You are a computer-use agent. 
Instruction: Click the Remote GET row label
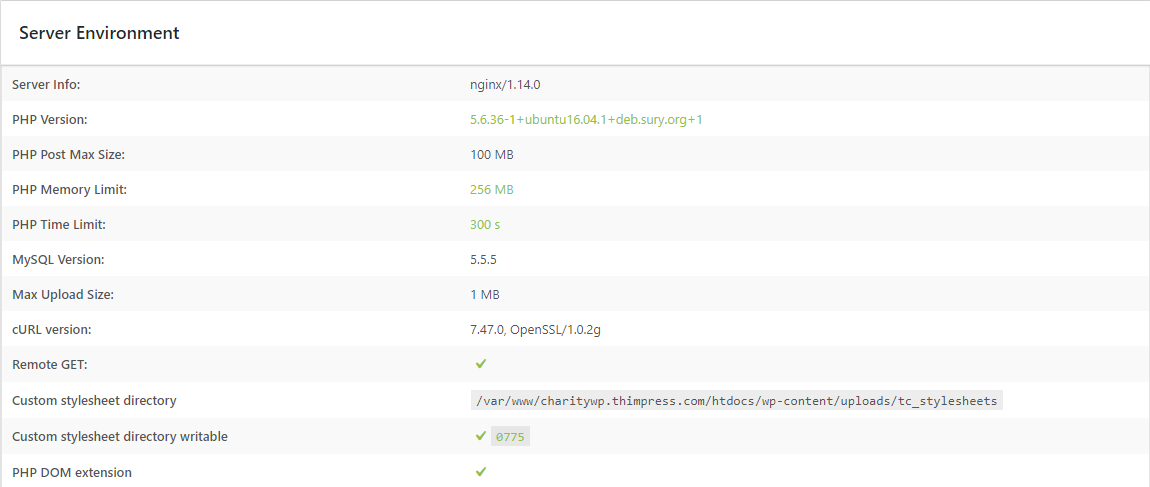coord(50,365)
